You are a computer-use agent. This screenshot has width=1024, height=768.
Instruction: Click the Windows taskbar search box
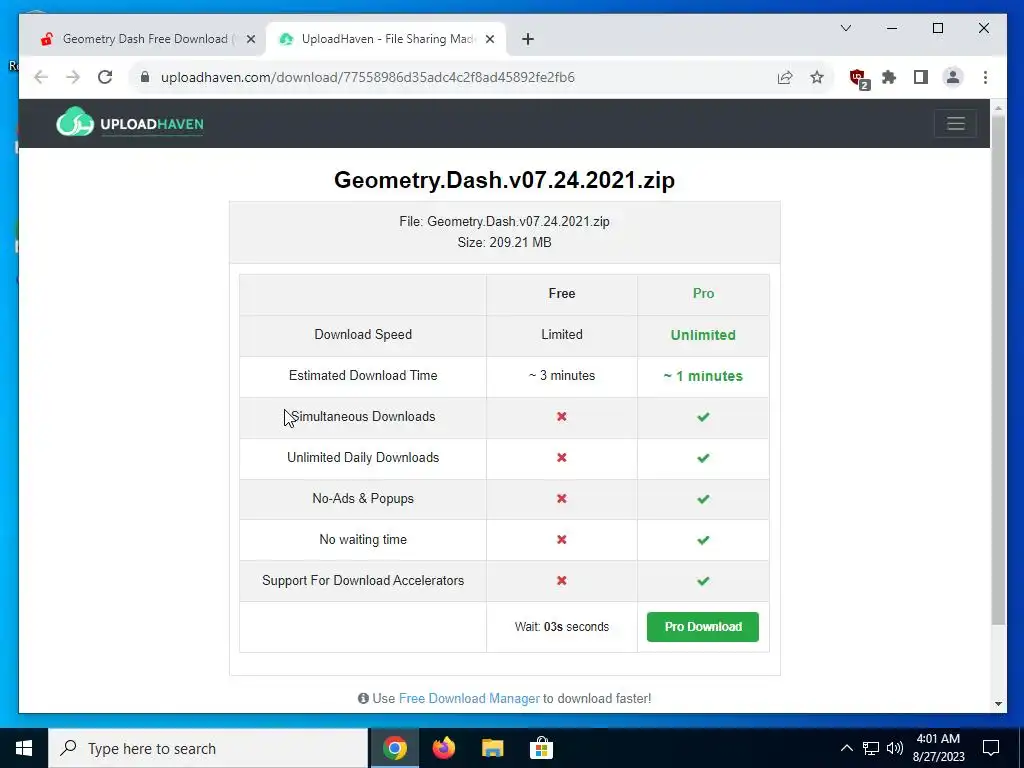[208, 748]
